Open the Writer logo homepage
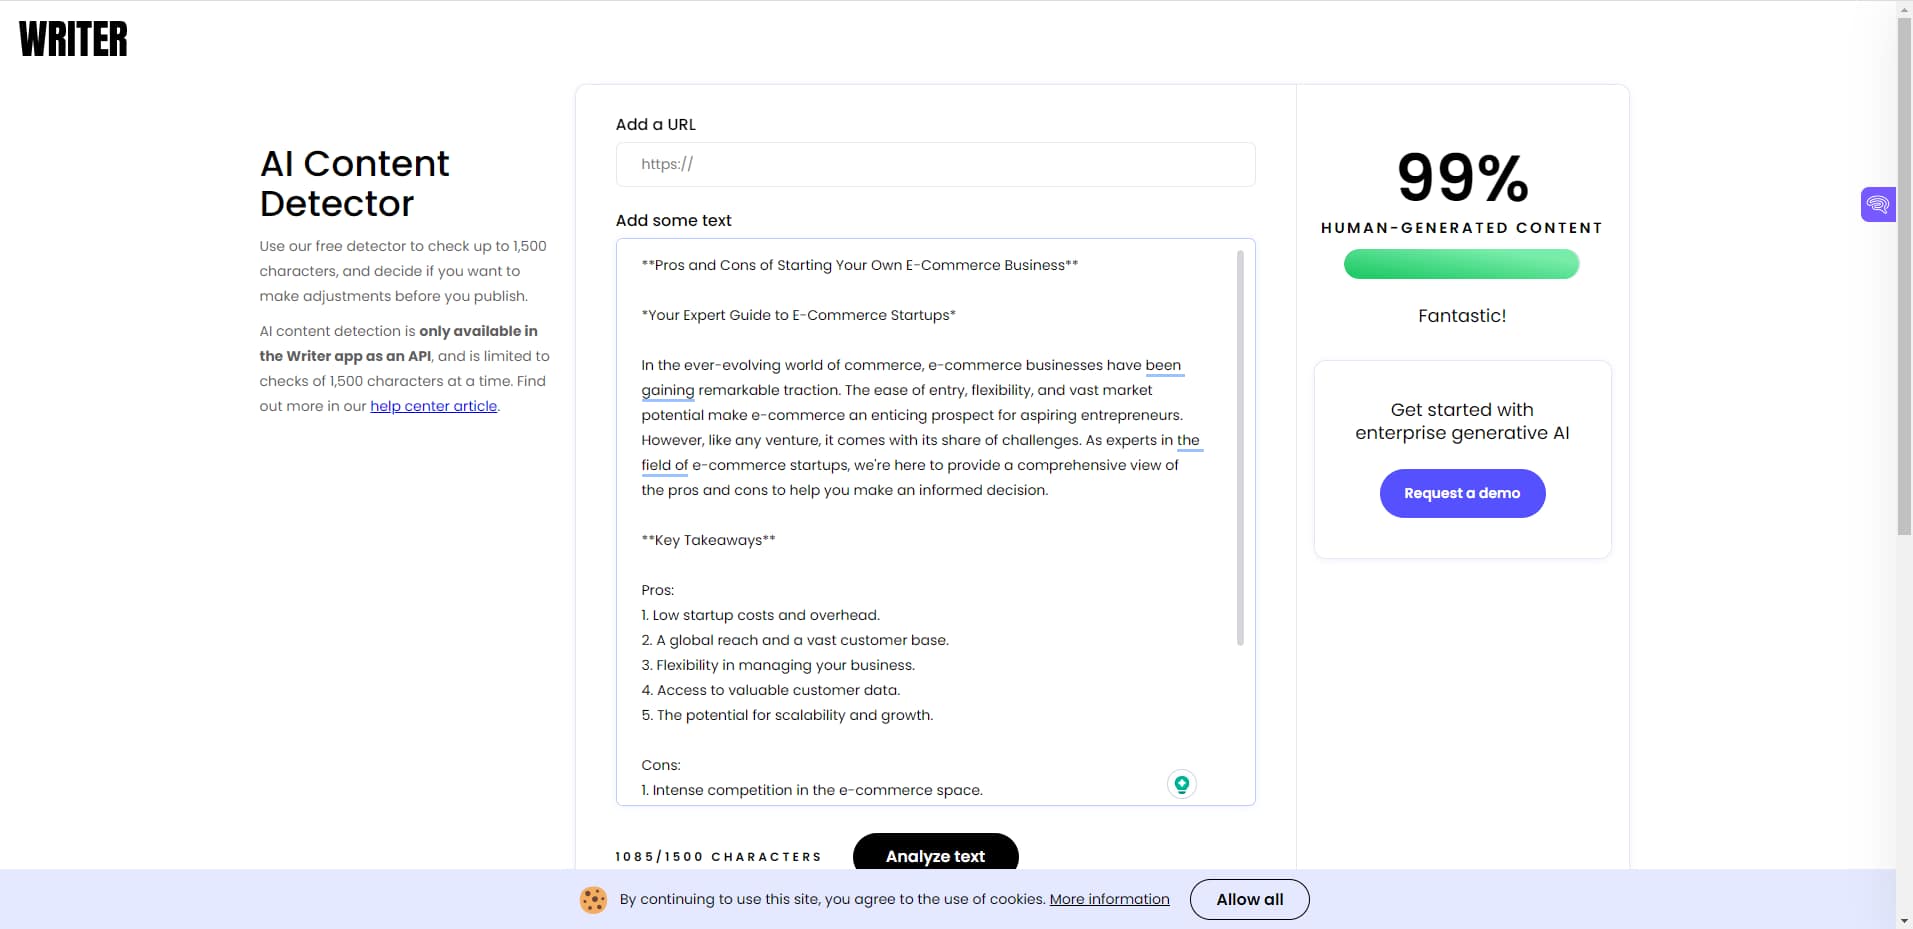 coord(72,39)
